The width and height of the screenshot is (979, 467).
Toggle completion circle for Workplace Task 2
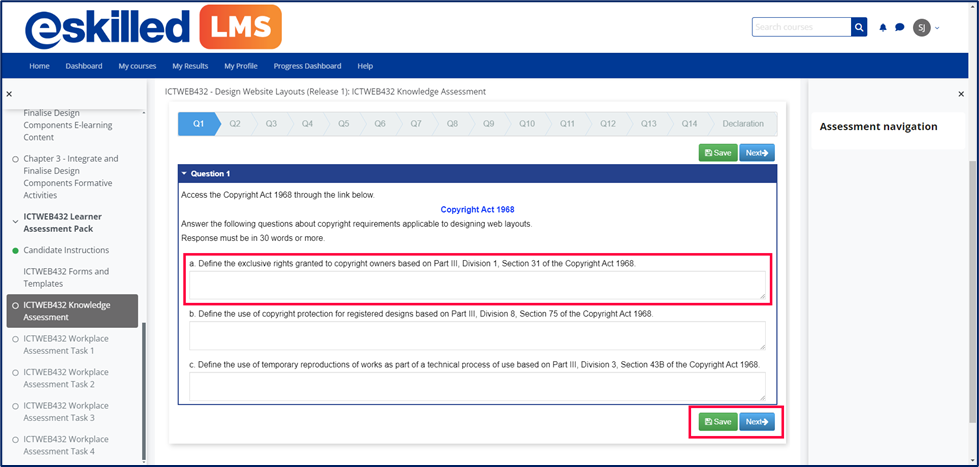(x=15, y=373)
